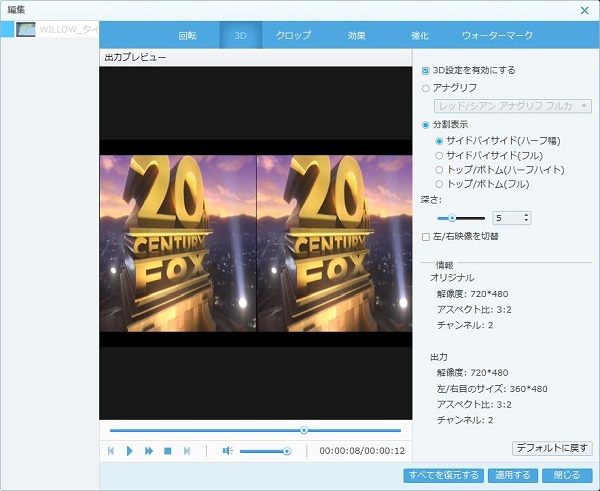Click the output preview video area
Screen dimensions: 600x491
pyautogui.click(x=256, y=243)
